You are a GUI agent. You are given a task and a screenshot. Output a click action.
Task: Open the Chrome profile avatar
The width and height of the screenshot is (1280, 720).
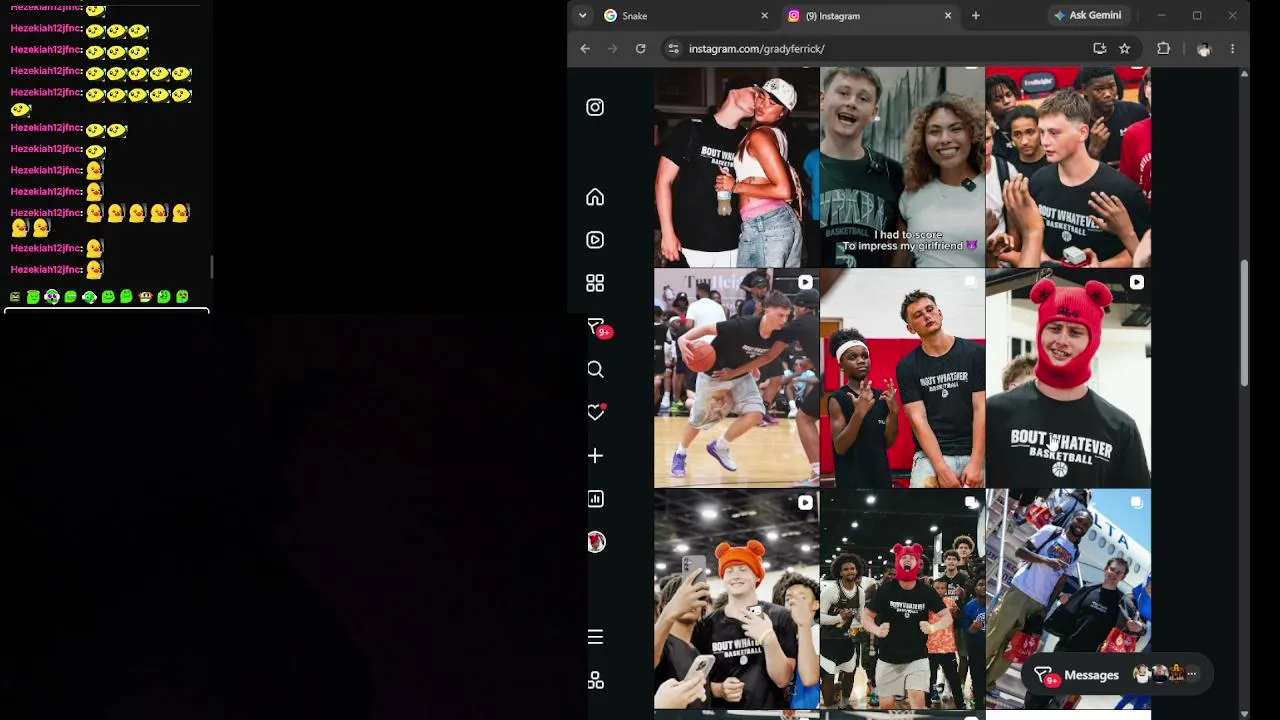pos(1204,49)
